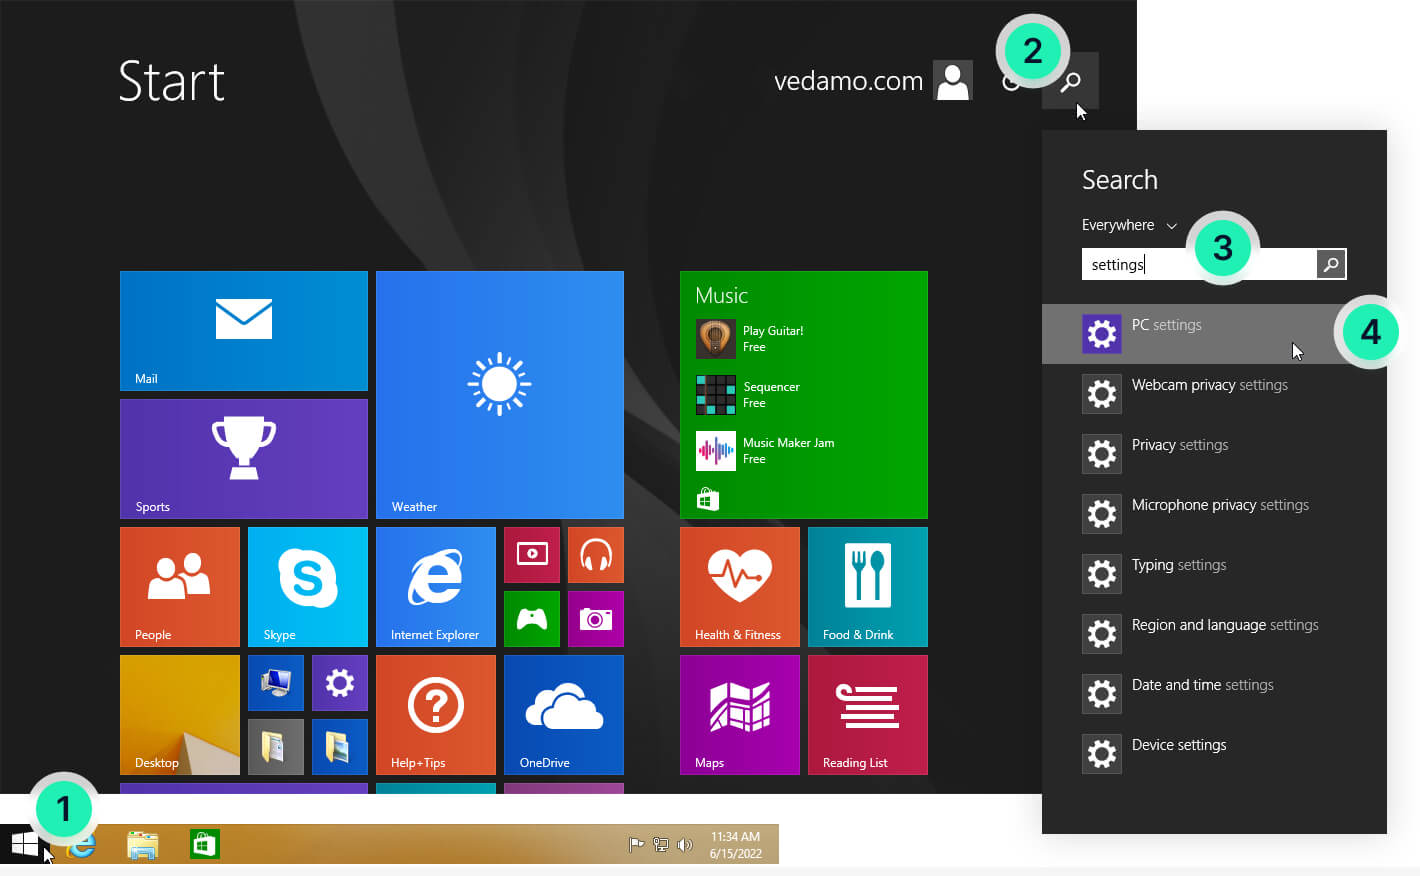Viewport: 1420px width, 876px height.
Task: Open the Camera tile
Action: point(596,619)
